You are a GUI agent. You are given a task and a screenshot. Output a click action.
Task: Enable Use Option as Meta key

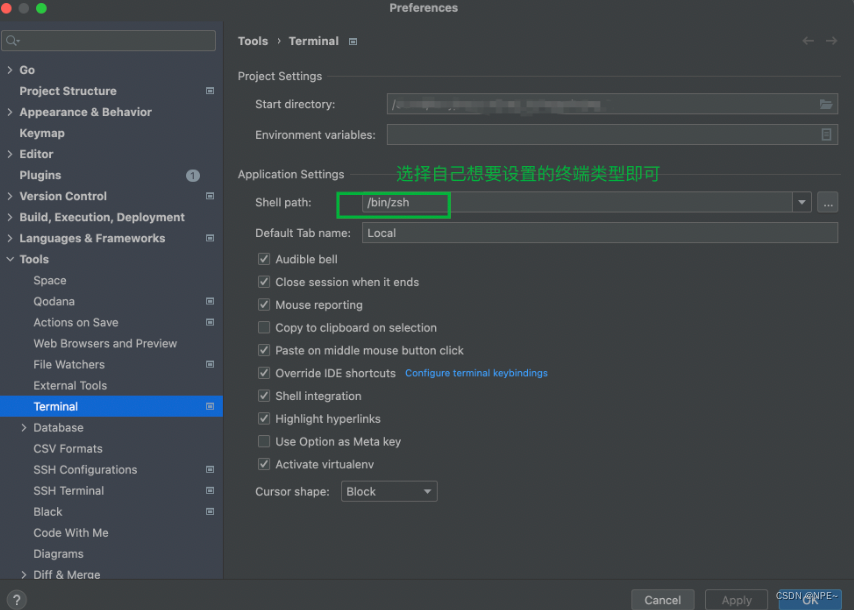click(264, 442)
